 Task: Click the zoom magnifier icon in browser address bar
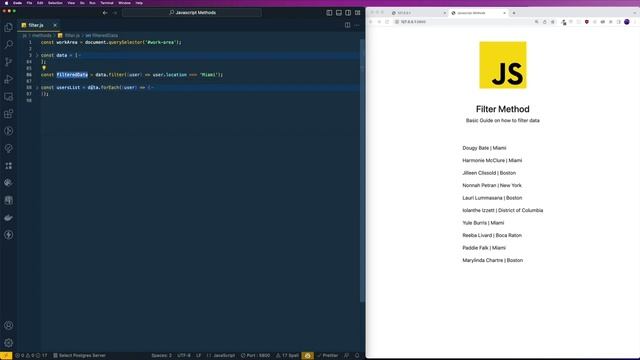(x=536, y=22)
